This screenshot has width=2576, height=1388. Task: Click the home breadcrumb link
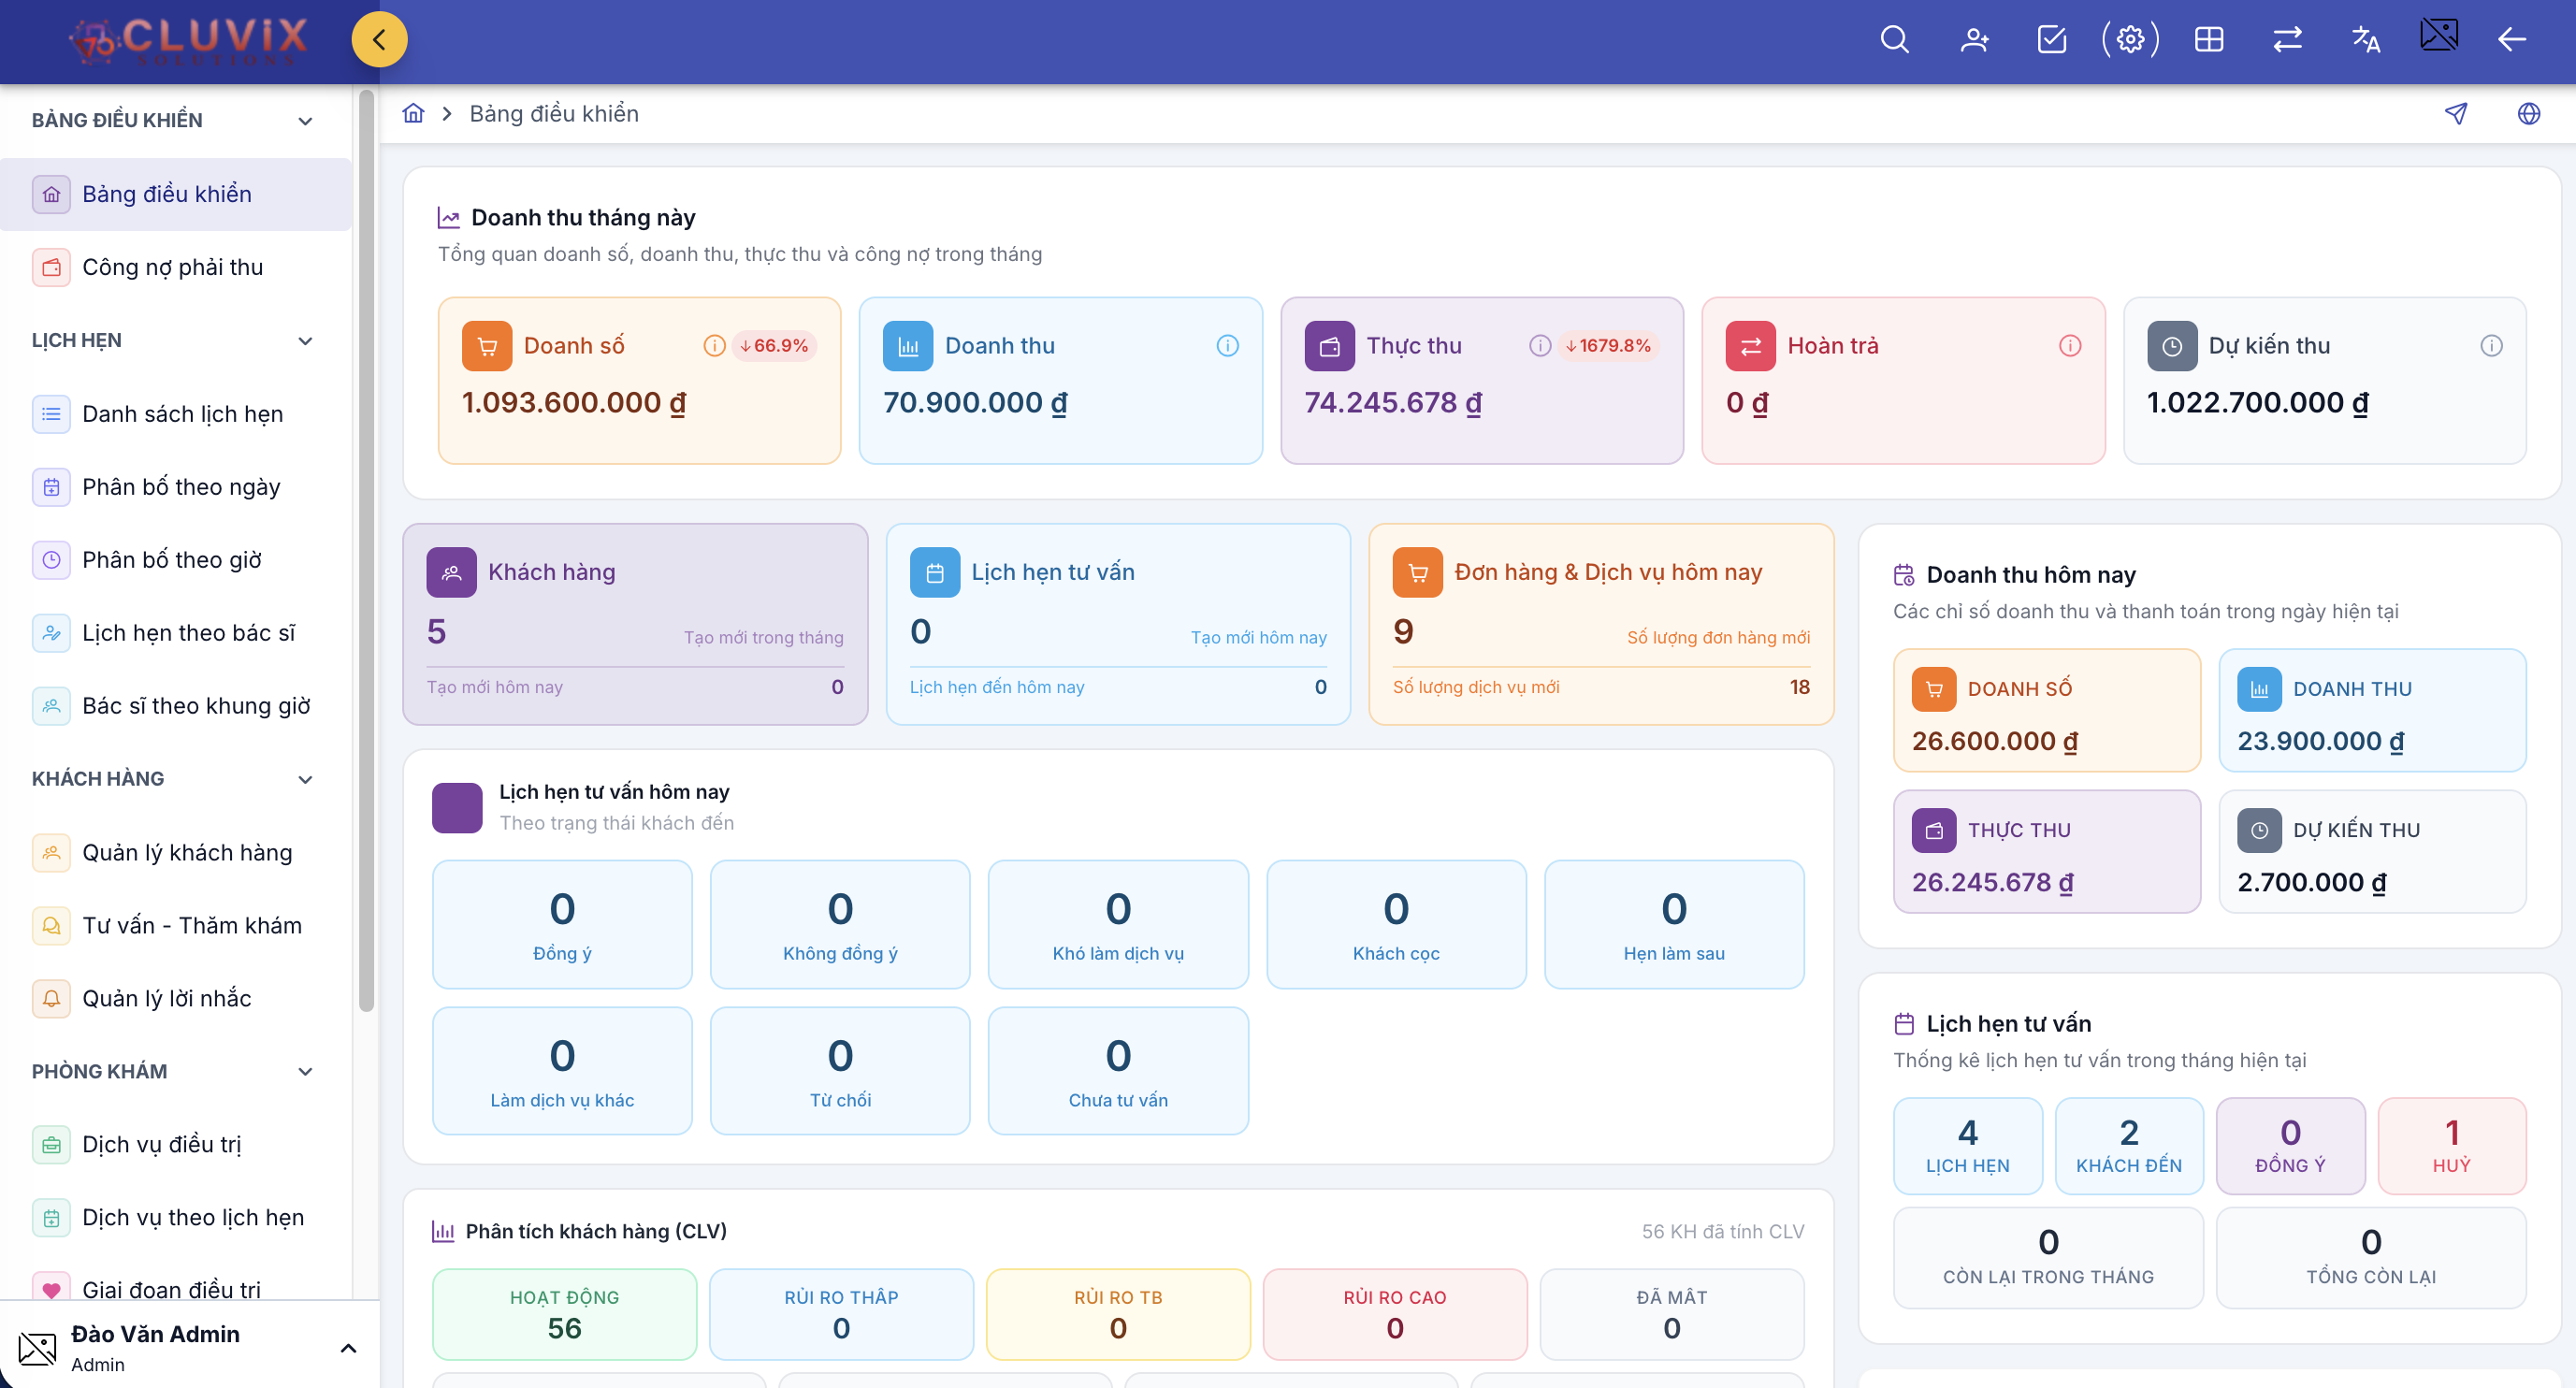pyautogui.click(x=413, y=114)
